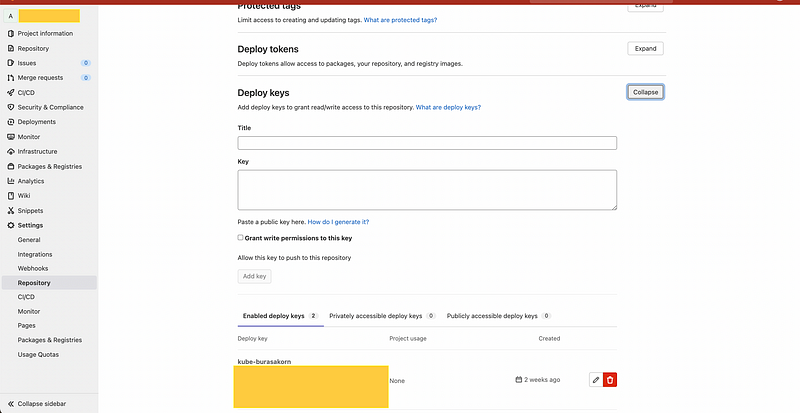Click inside the Key text area
Image resolution: width=800 pixels, height=413 pixels.
pyautogui.click(x=427, y=189)
